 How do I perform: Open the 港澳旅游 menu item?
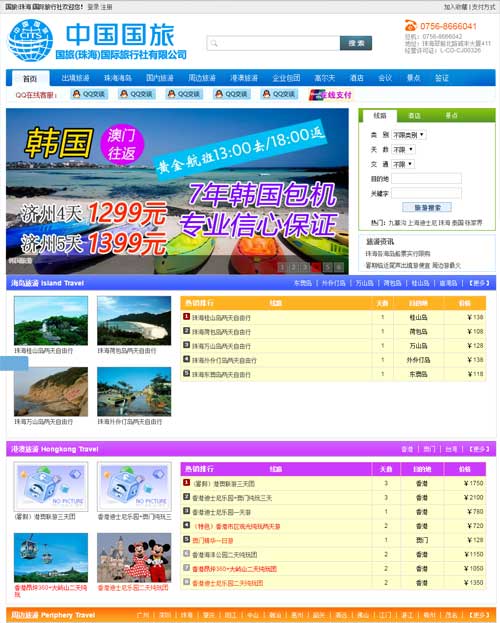(244, 78)
